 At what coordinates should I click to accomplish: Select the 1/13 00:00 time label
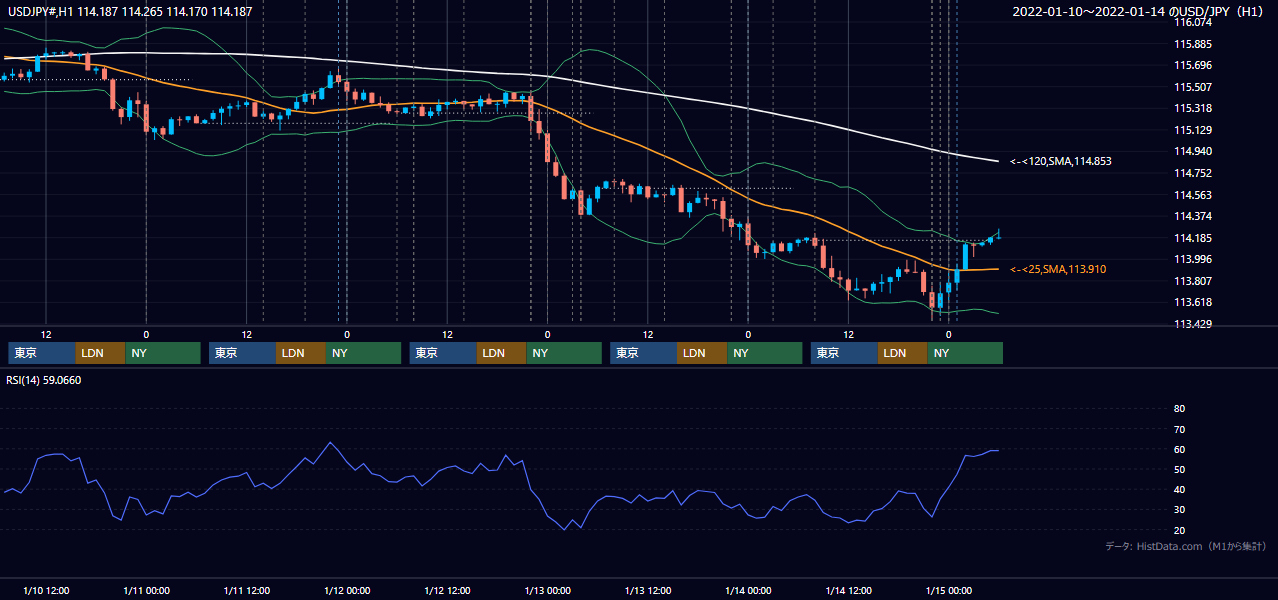(548, 590)
